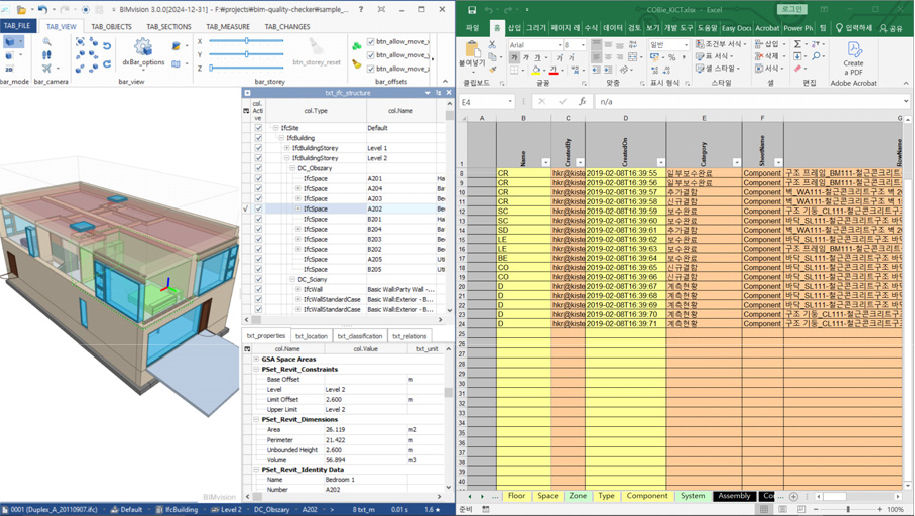
Task: Click Create a PDF Acrobat icon
Action: (x=853, y=58)
